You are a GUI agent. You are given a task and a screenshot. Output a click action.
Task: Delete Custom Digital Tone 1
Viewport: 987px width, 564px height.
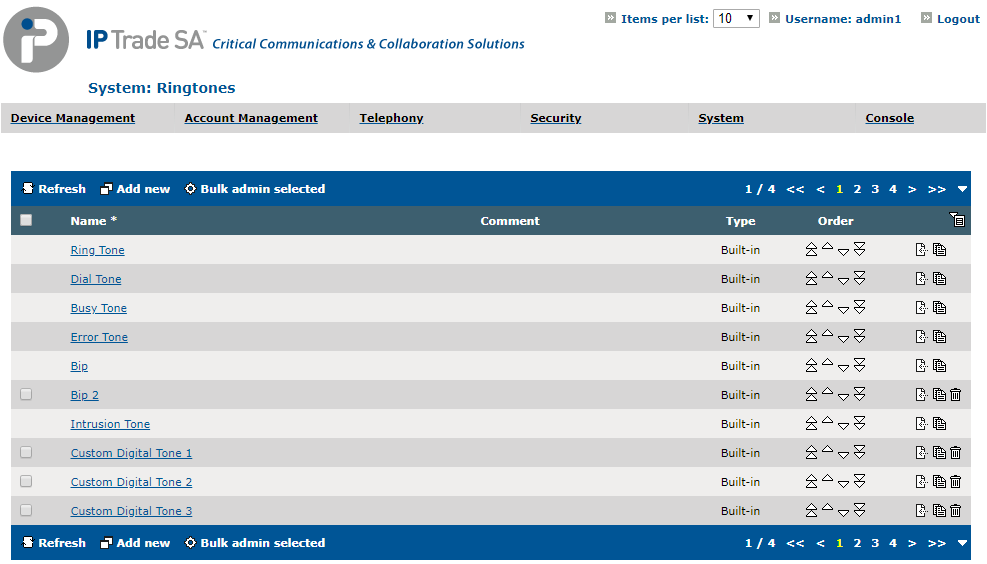pyautogui.click(x=956, y=453)
